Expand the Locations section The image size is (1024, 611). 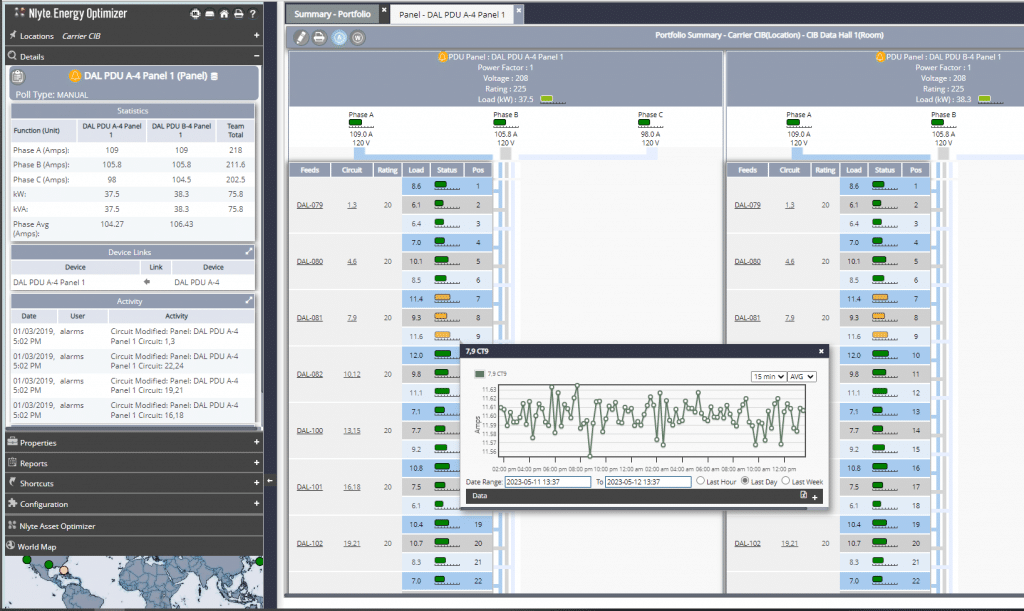256,35
